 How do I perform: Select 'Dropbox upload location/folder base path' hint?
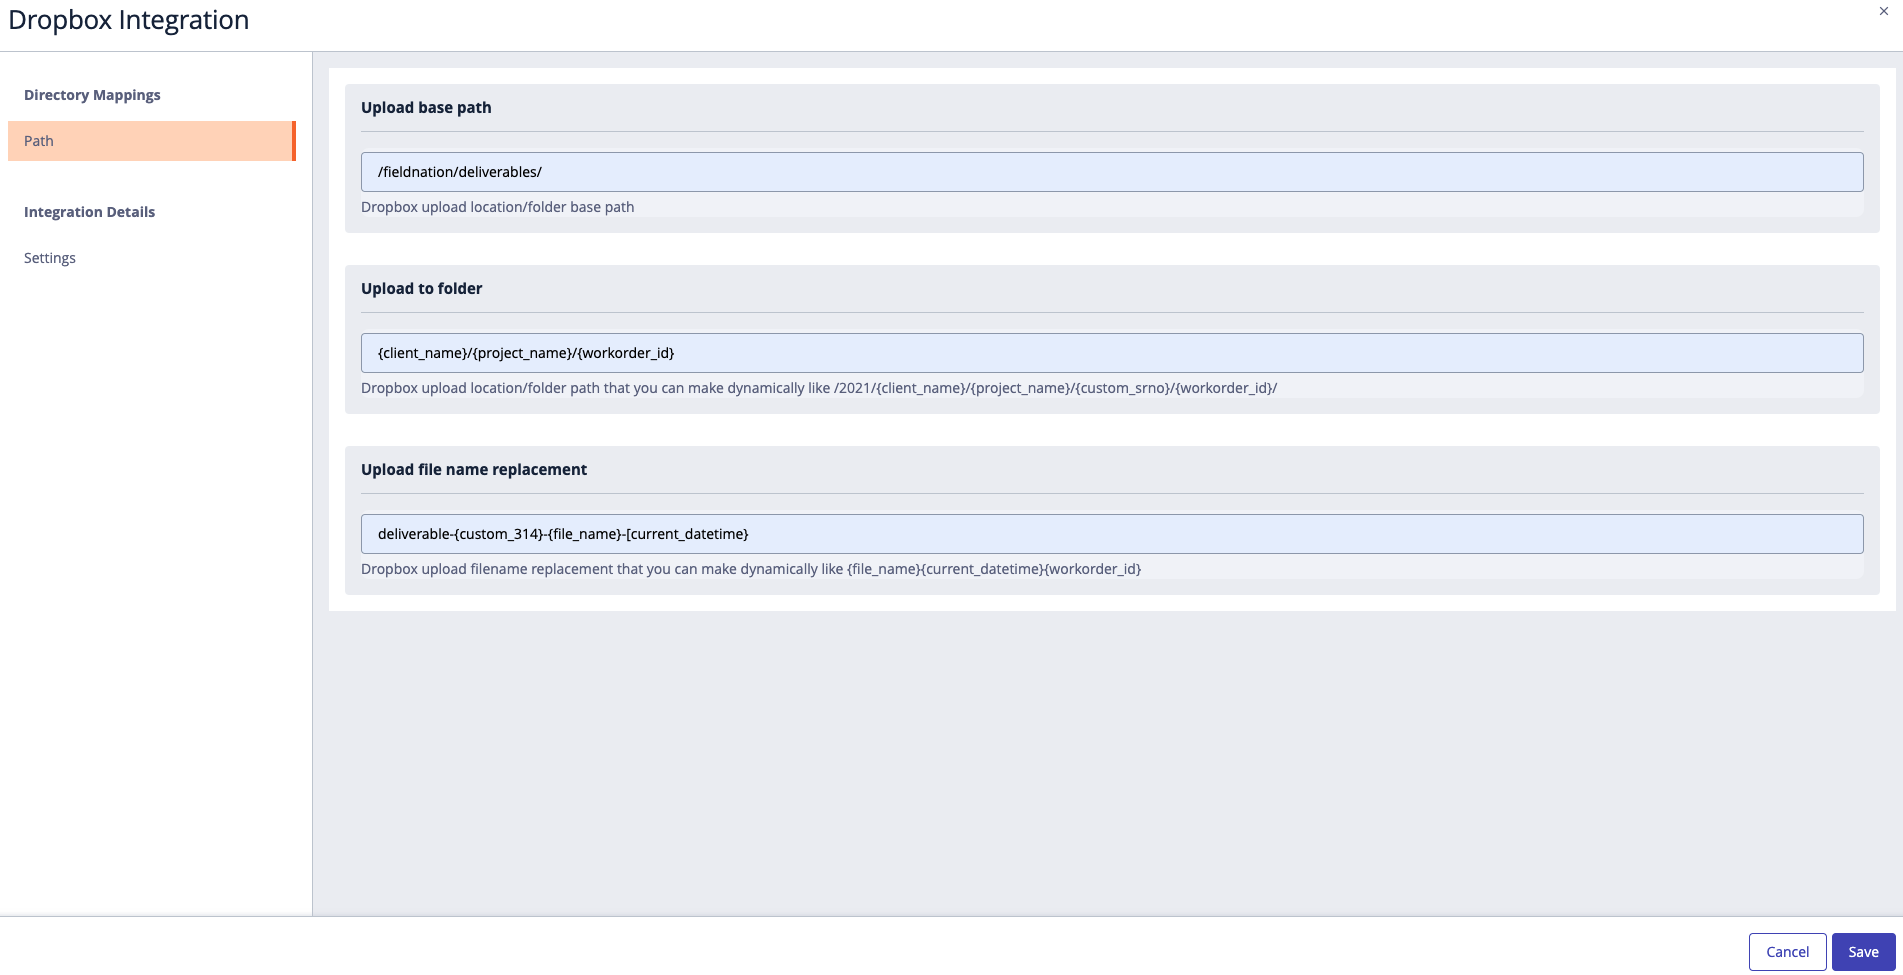coord(497,207)
